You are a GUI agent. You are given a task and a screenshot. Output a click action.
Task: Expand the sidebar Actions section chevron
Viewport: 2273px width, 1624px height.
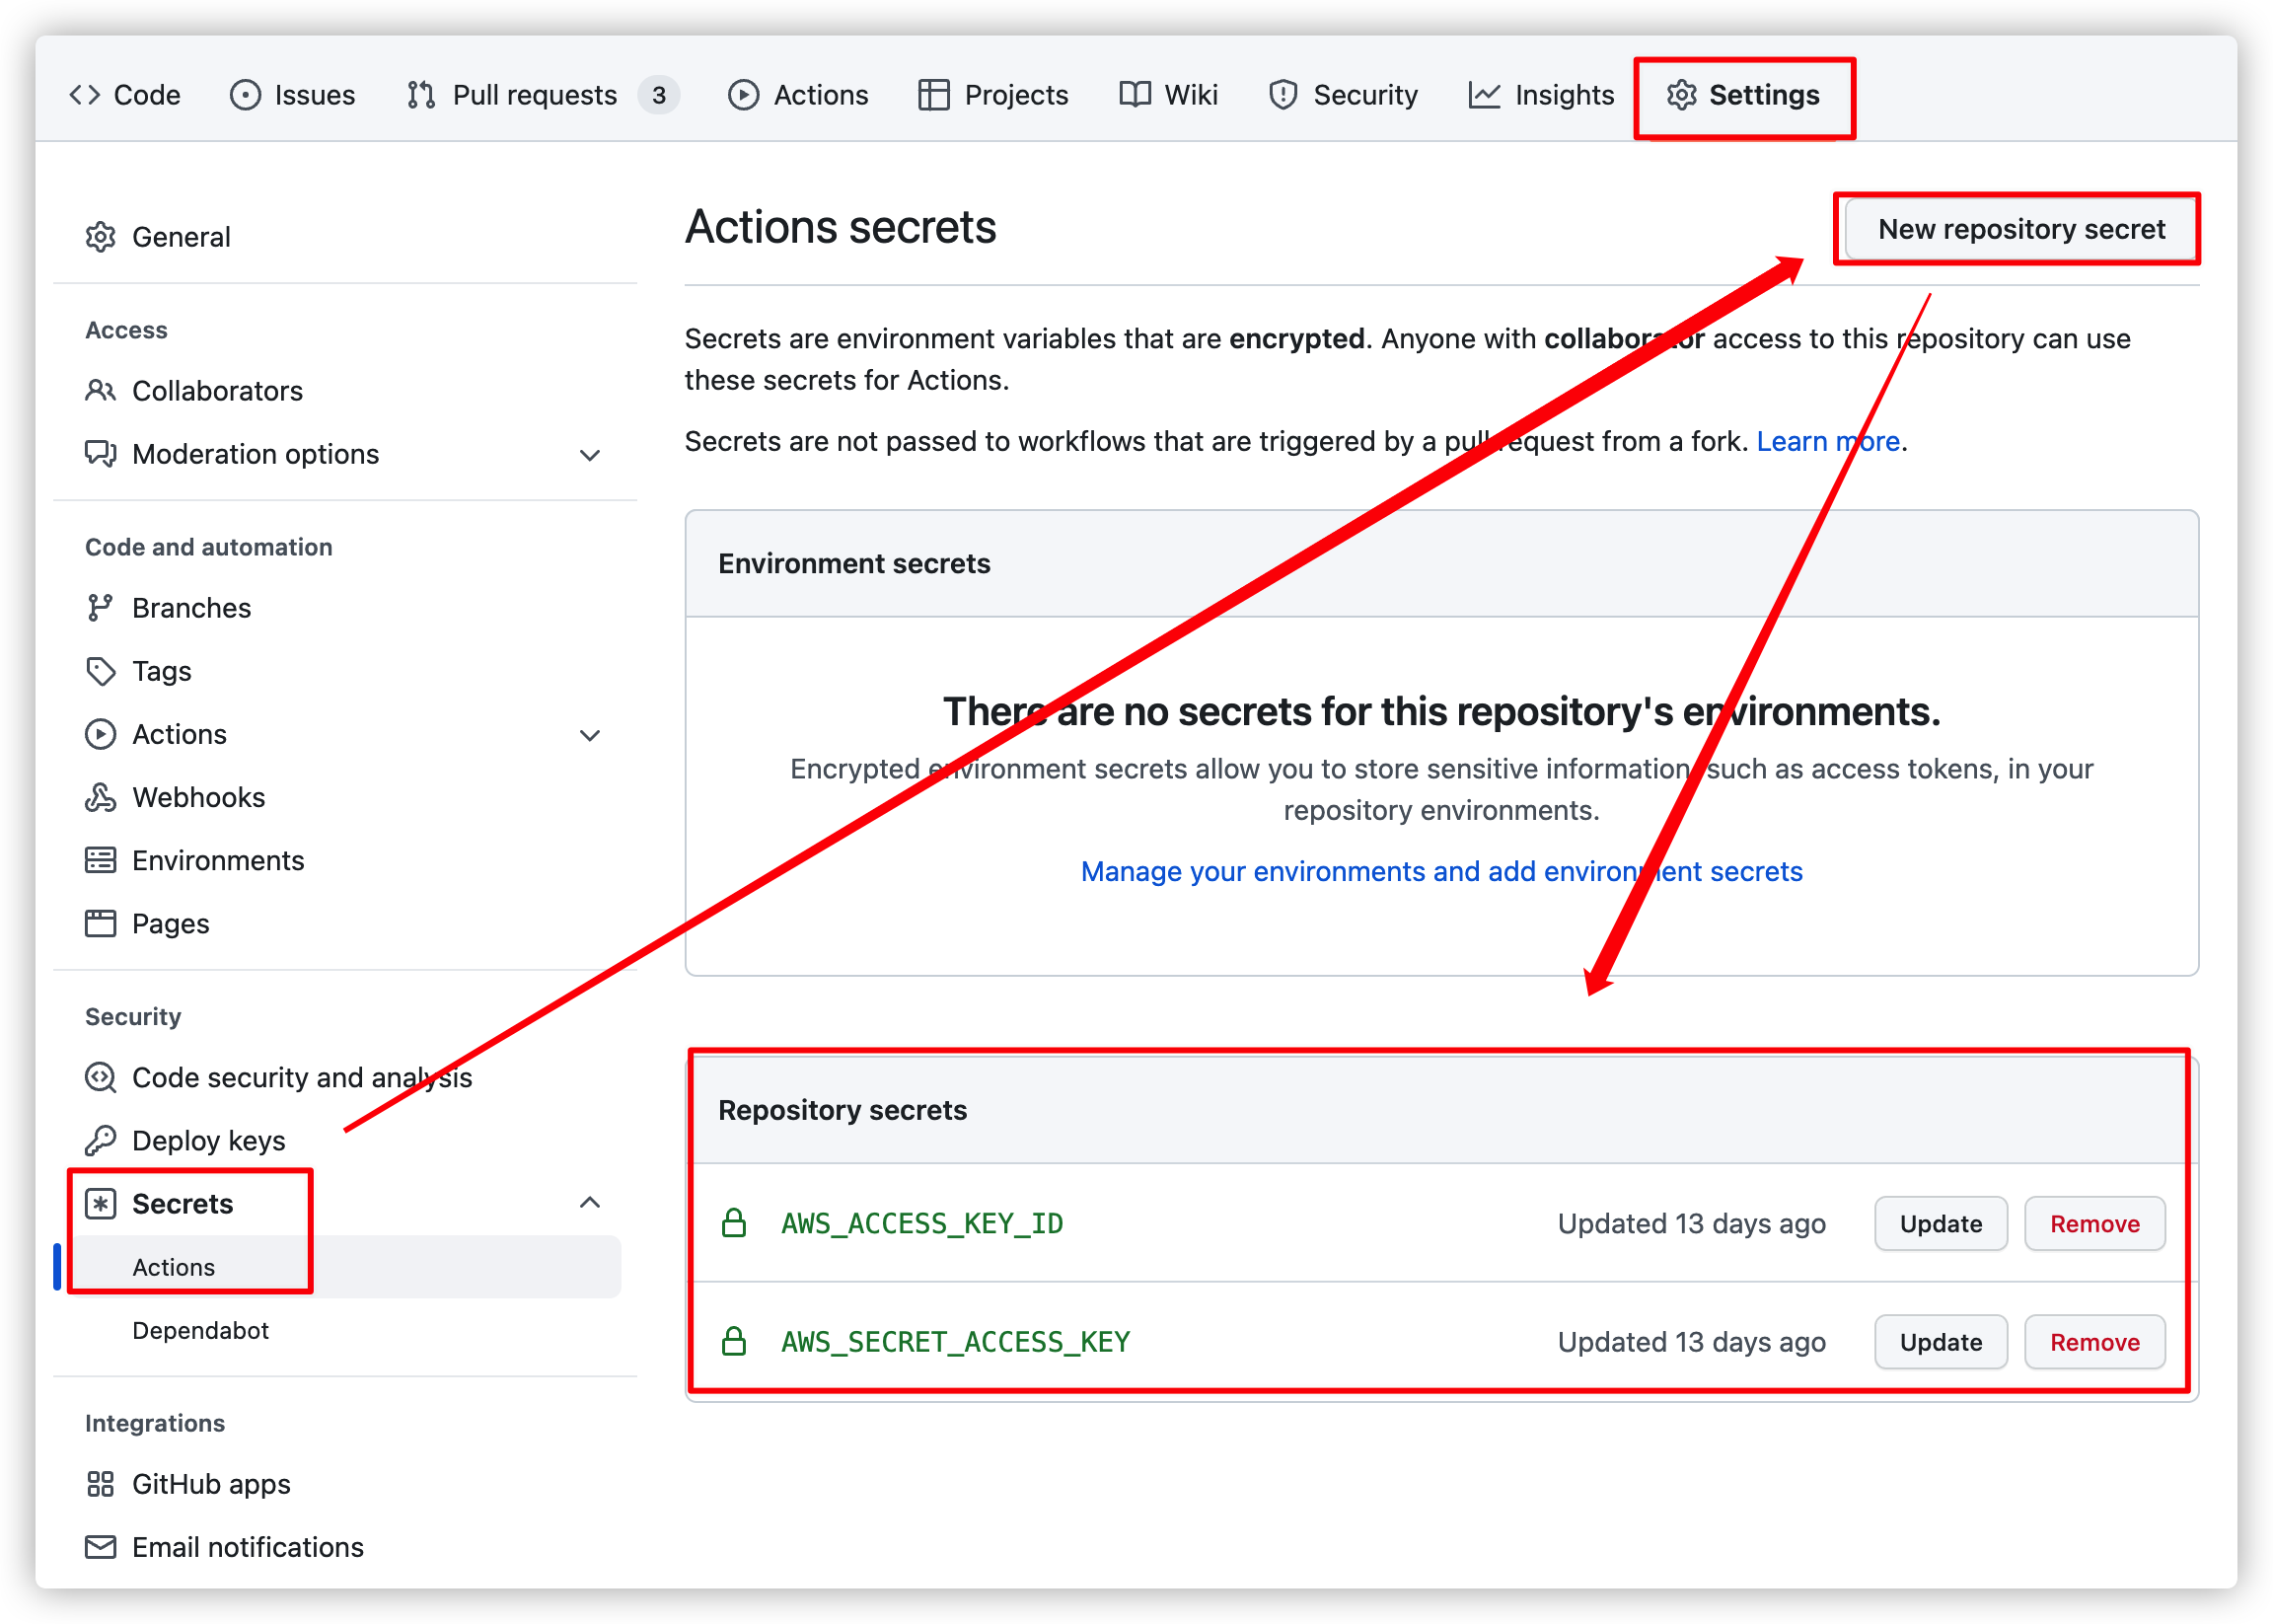point(590,735)
